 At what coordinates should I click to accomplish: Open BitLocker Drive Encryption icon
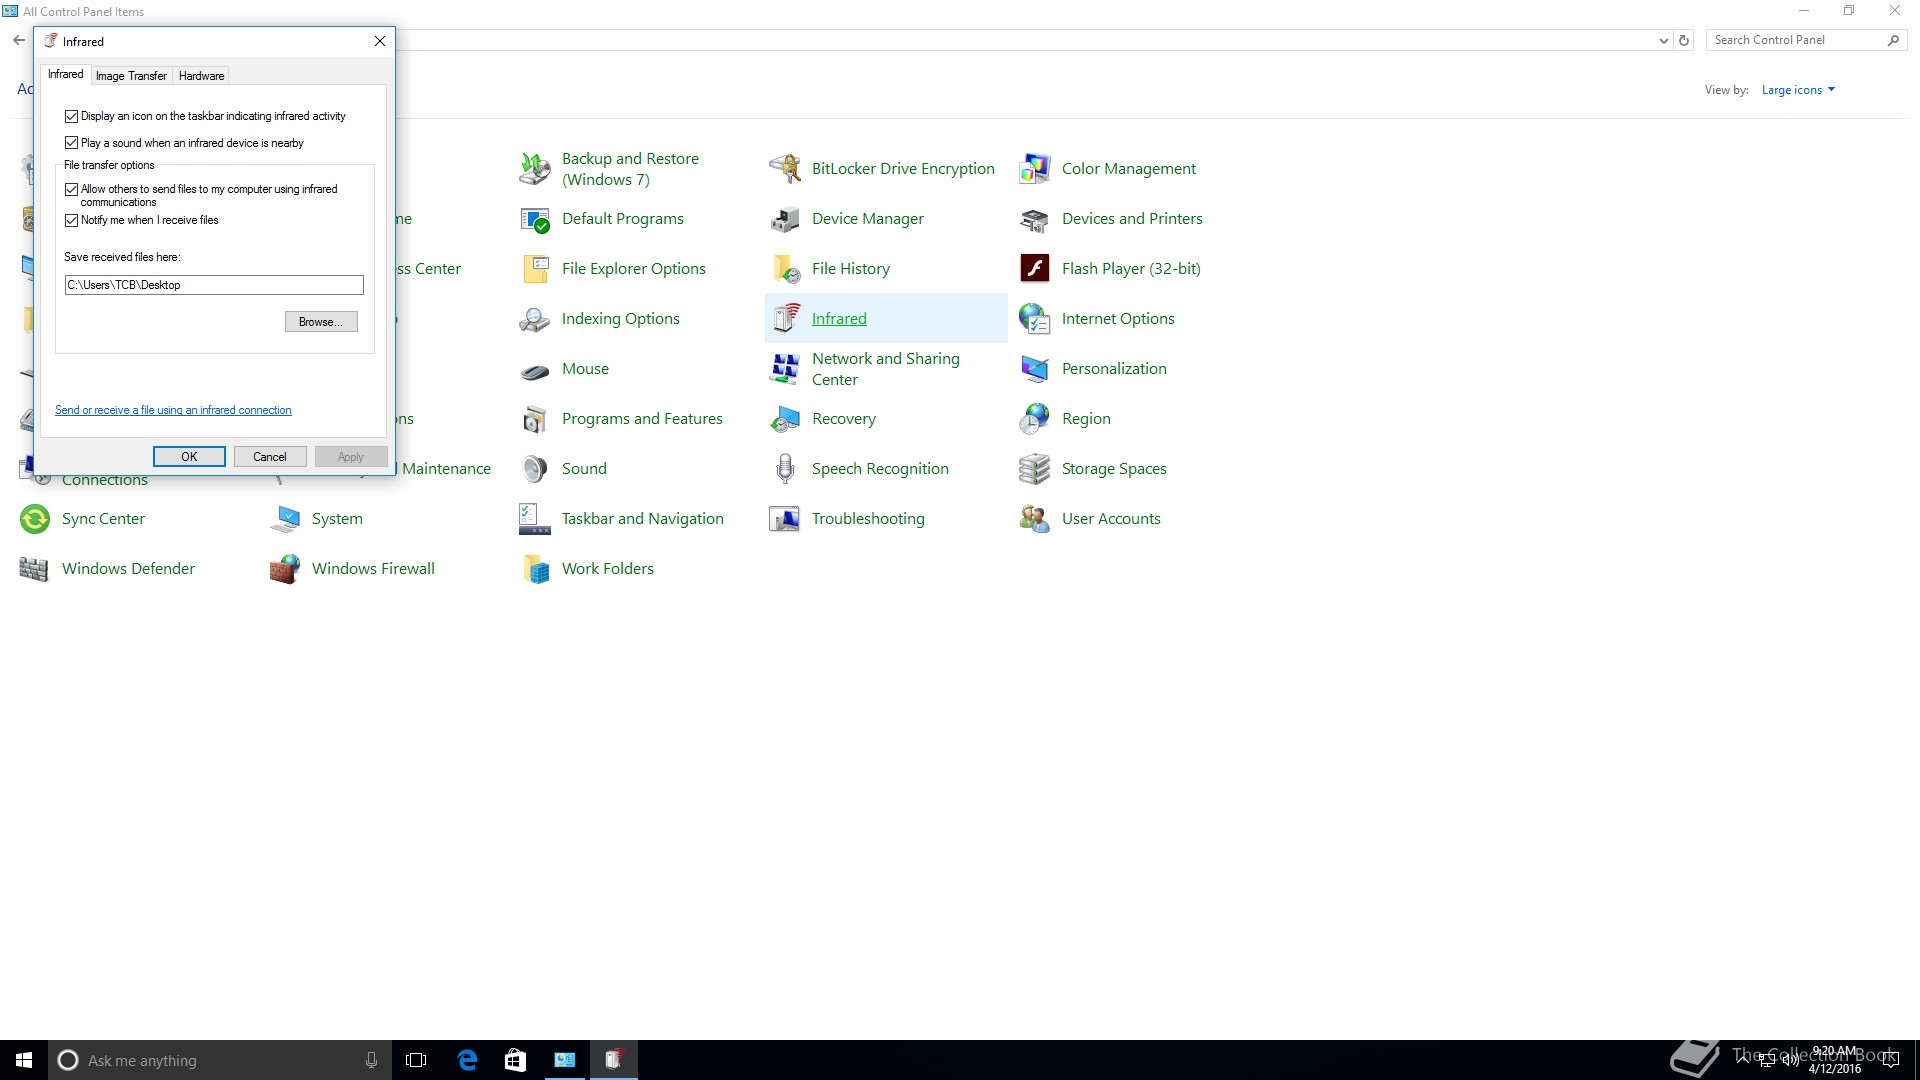[785, 169]
